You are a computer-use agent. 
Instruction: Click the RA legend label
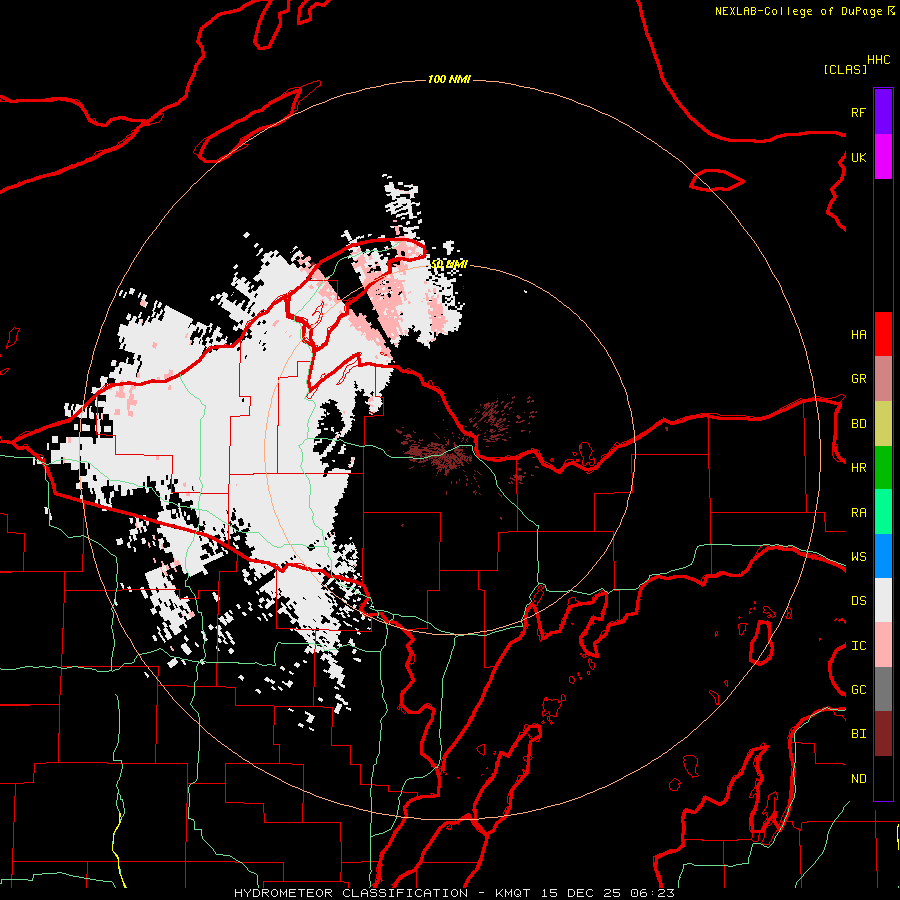pyautogui.click(x=858, y=513)
